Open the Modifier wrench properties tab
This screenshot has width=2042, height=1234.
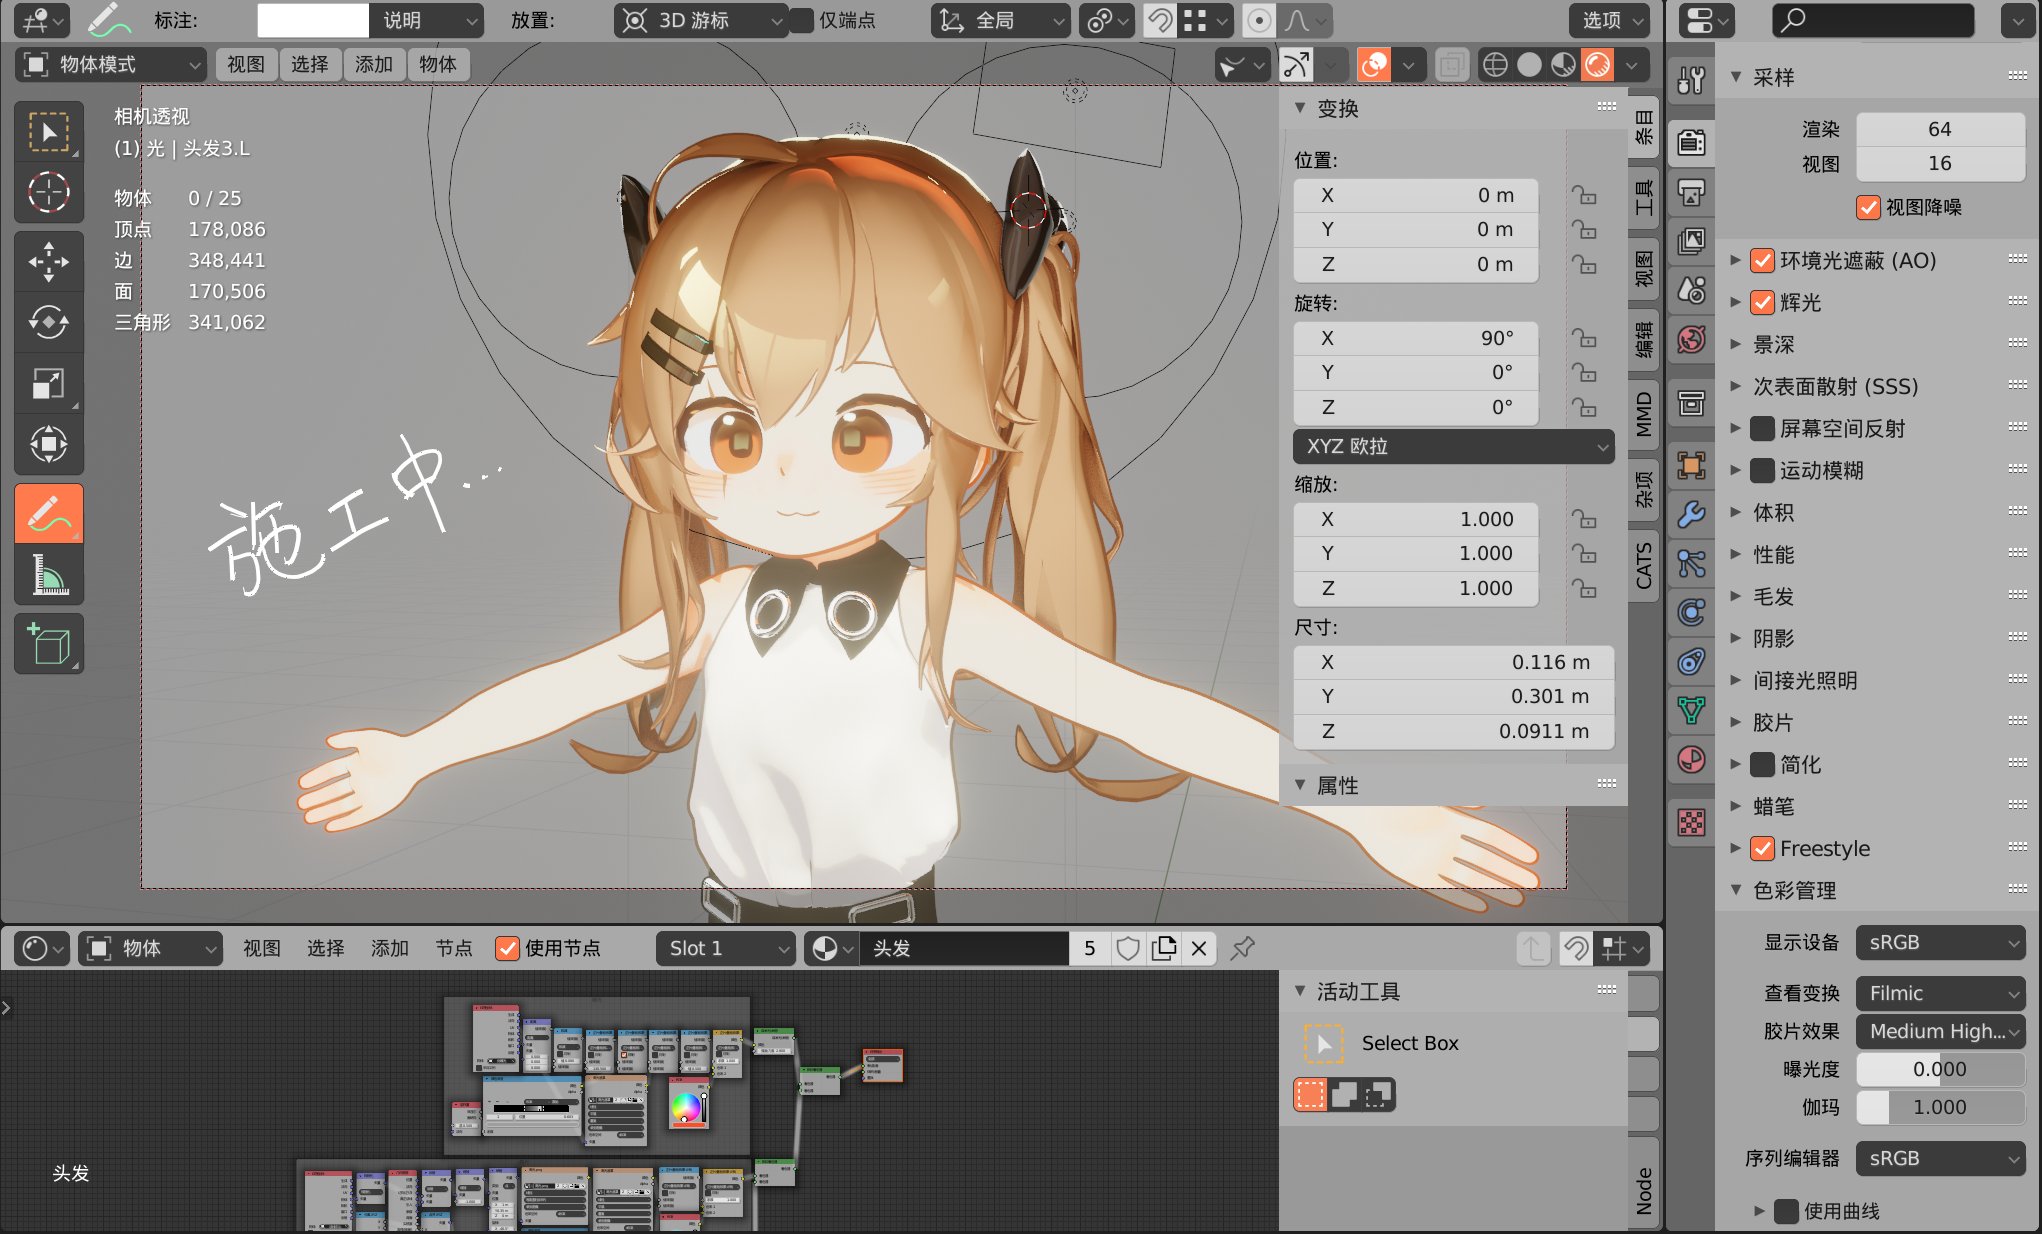(1691, 514)
